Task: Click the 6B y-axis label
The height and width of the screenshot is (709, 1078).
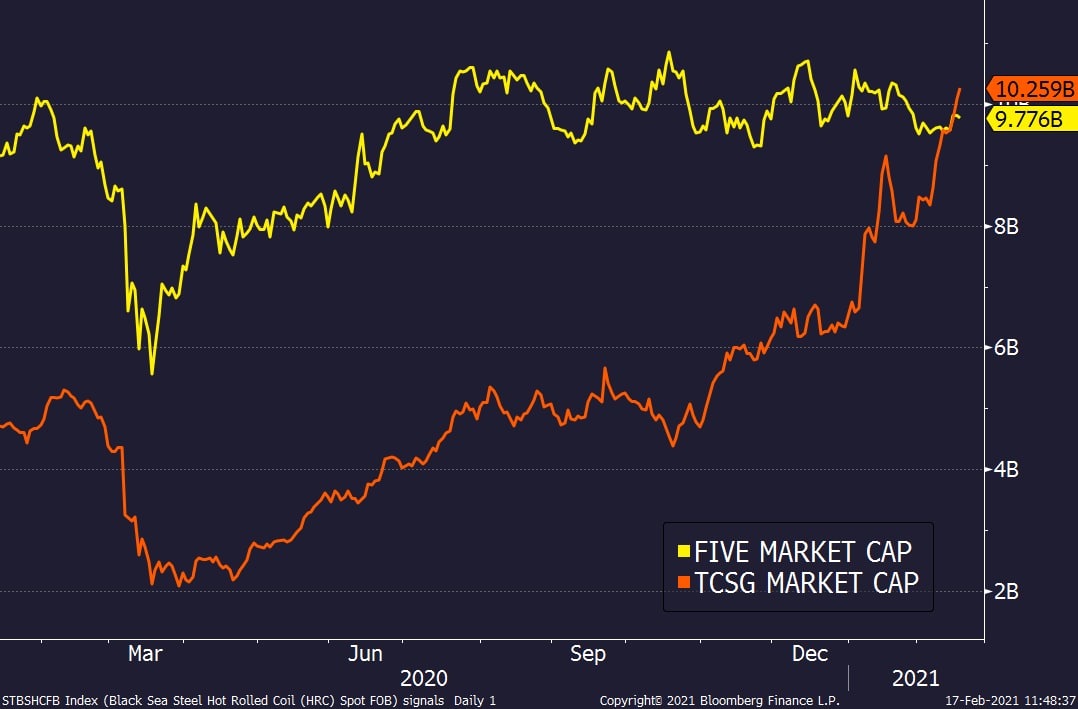Action: pos(1006,347)
